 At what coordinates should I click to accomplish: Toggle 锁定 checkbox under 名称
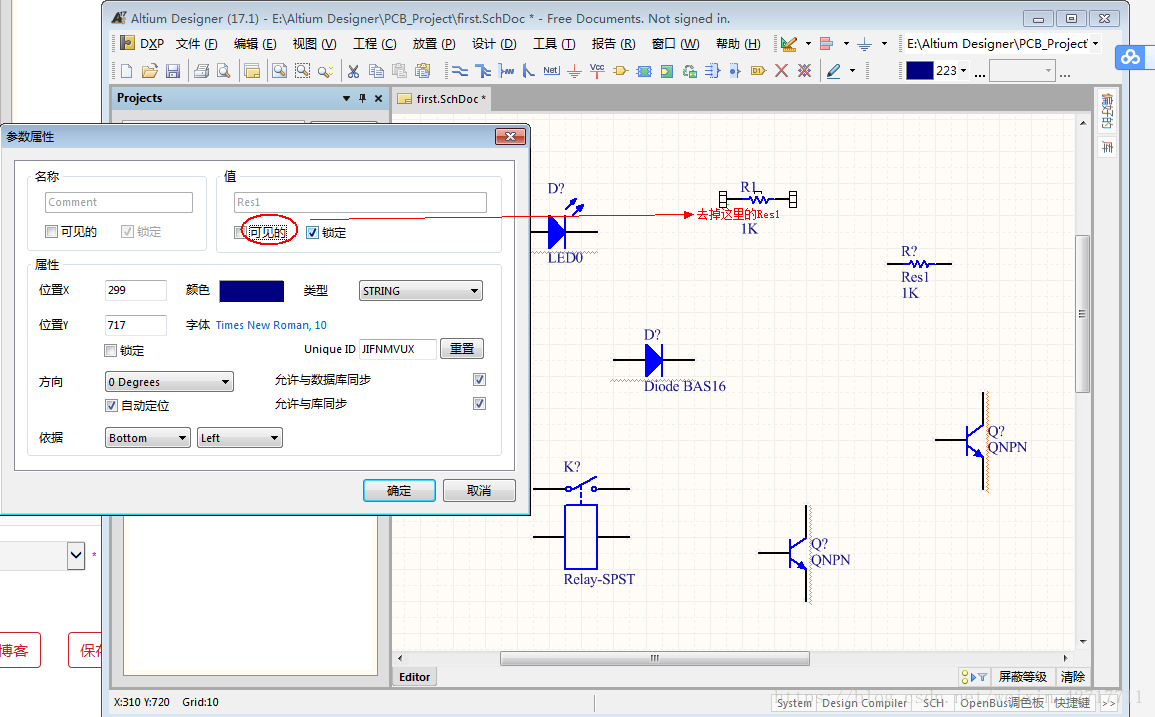[127, 231]
